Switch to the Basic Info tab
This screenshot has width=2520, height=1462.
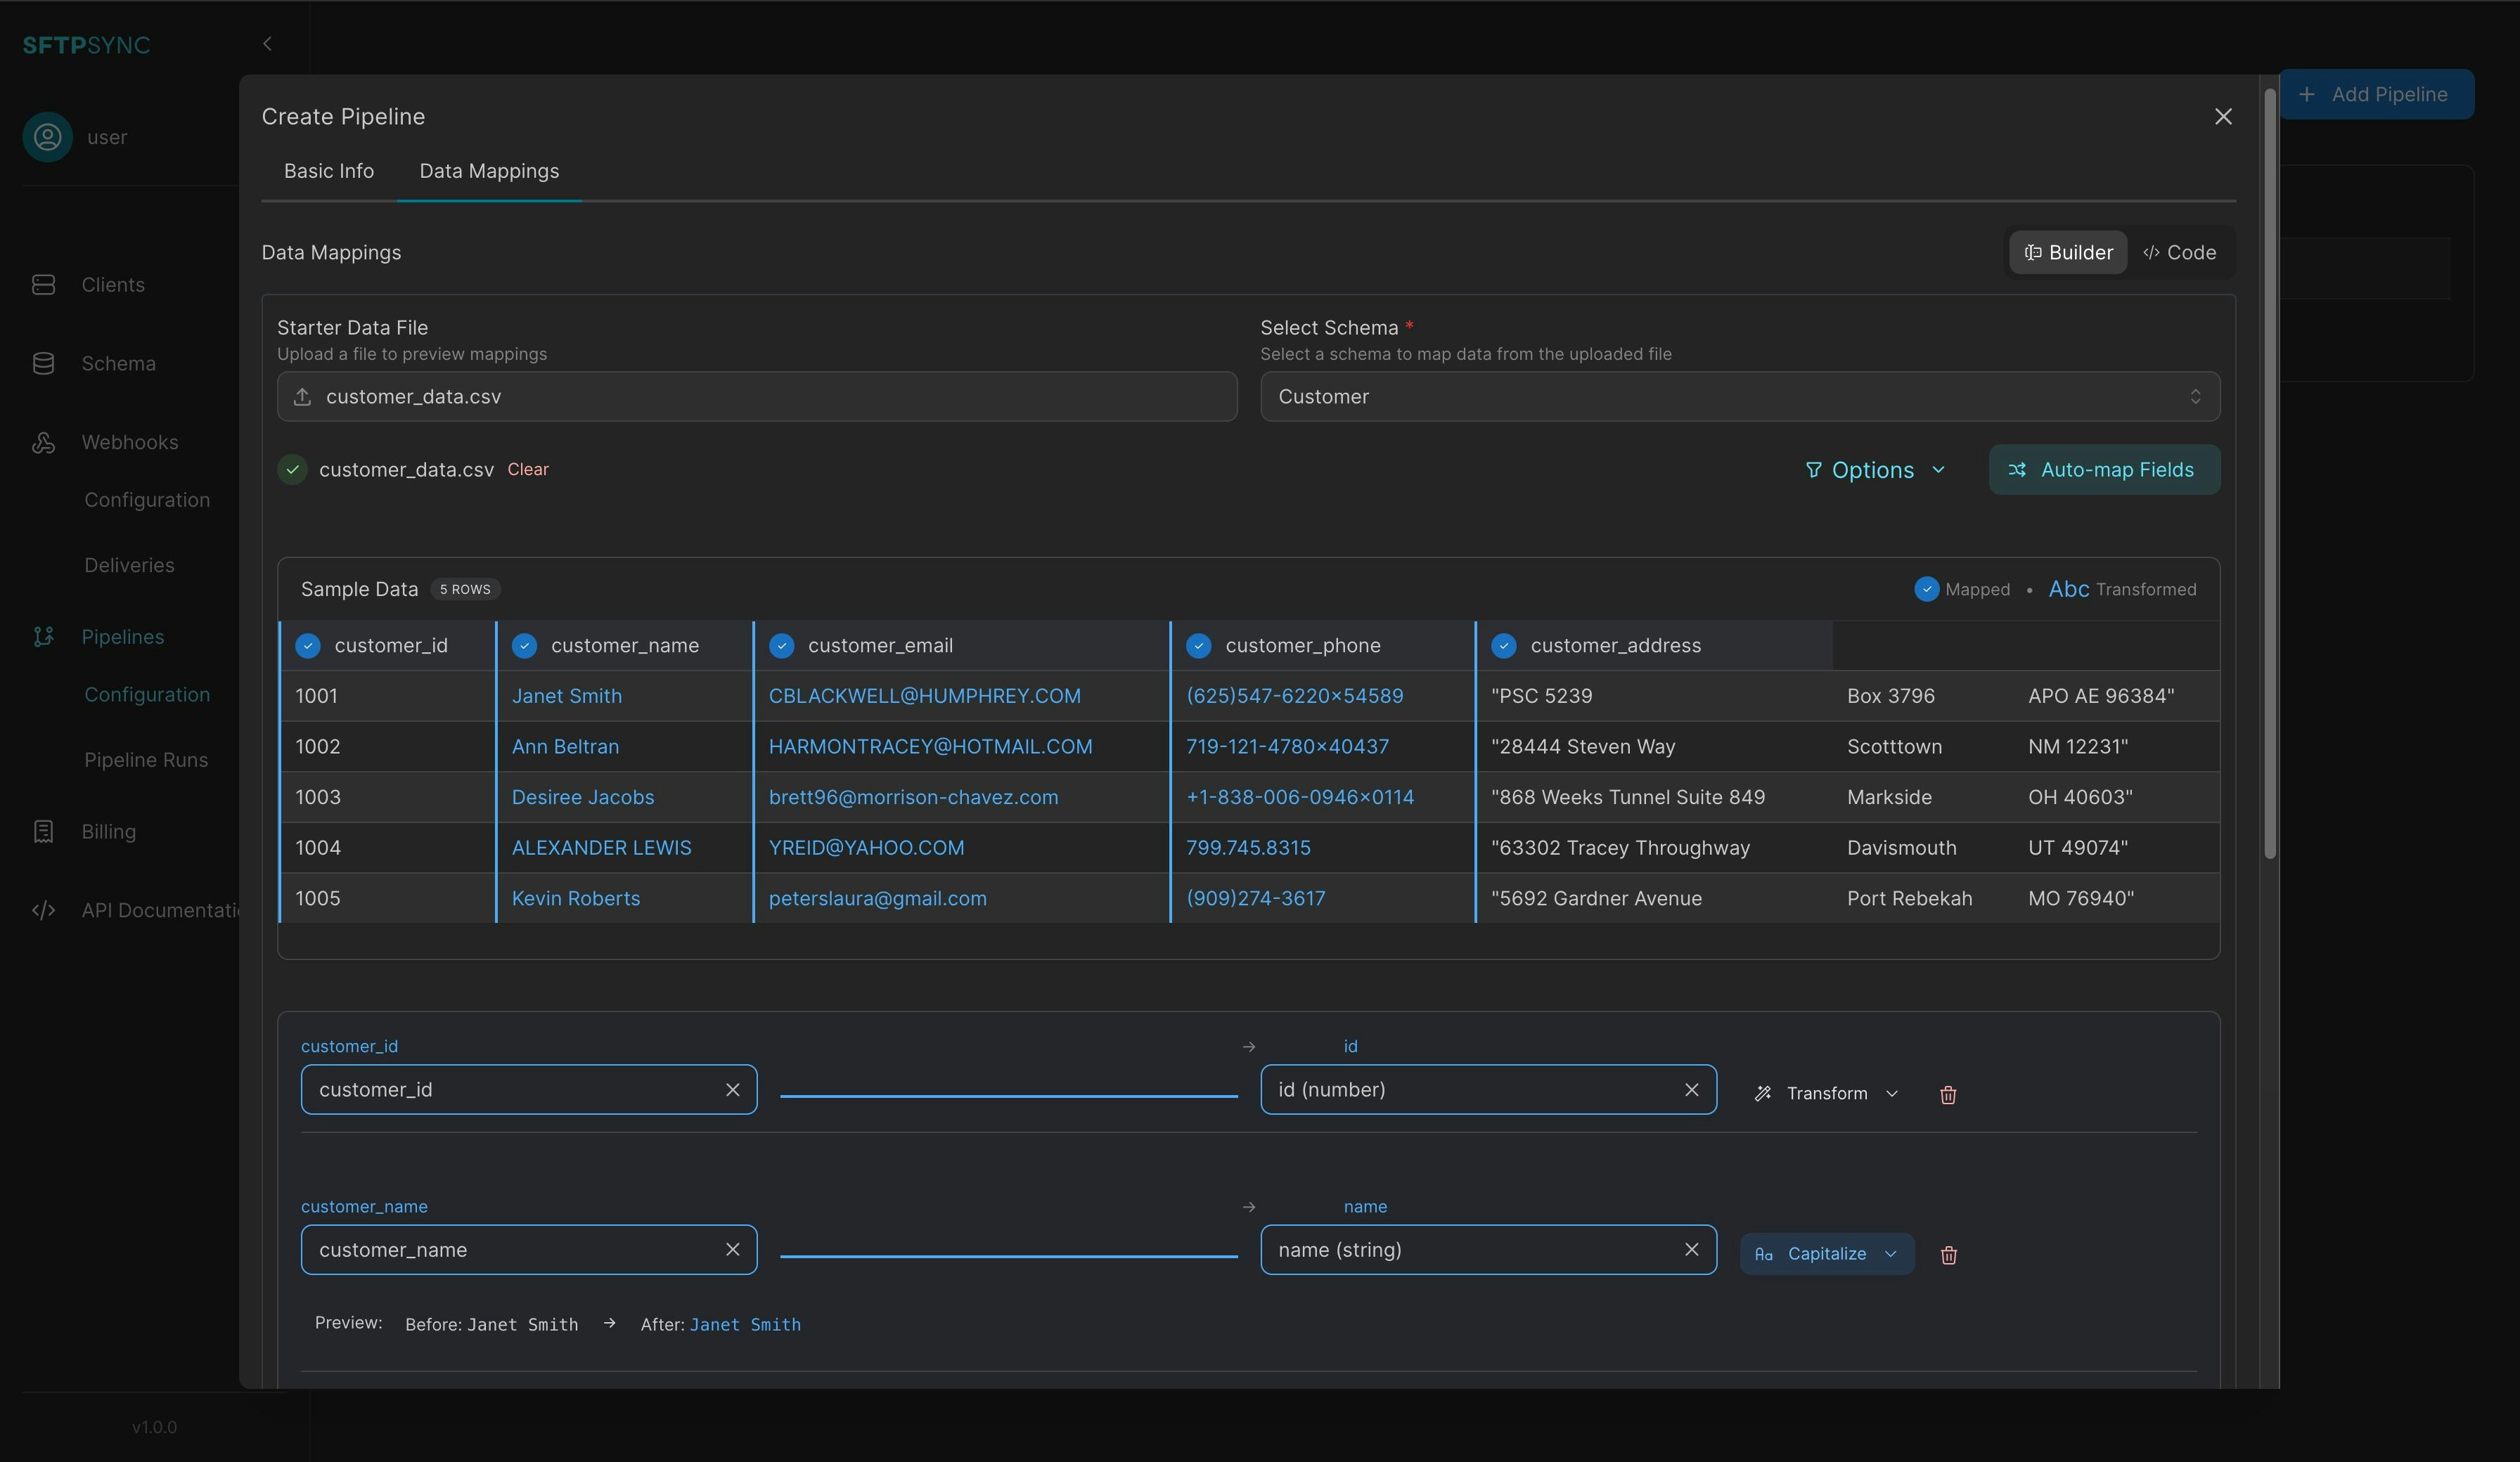coord(329,171)
